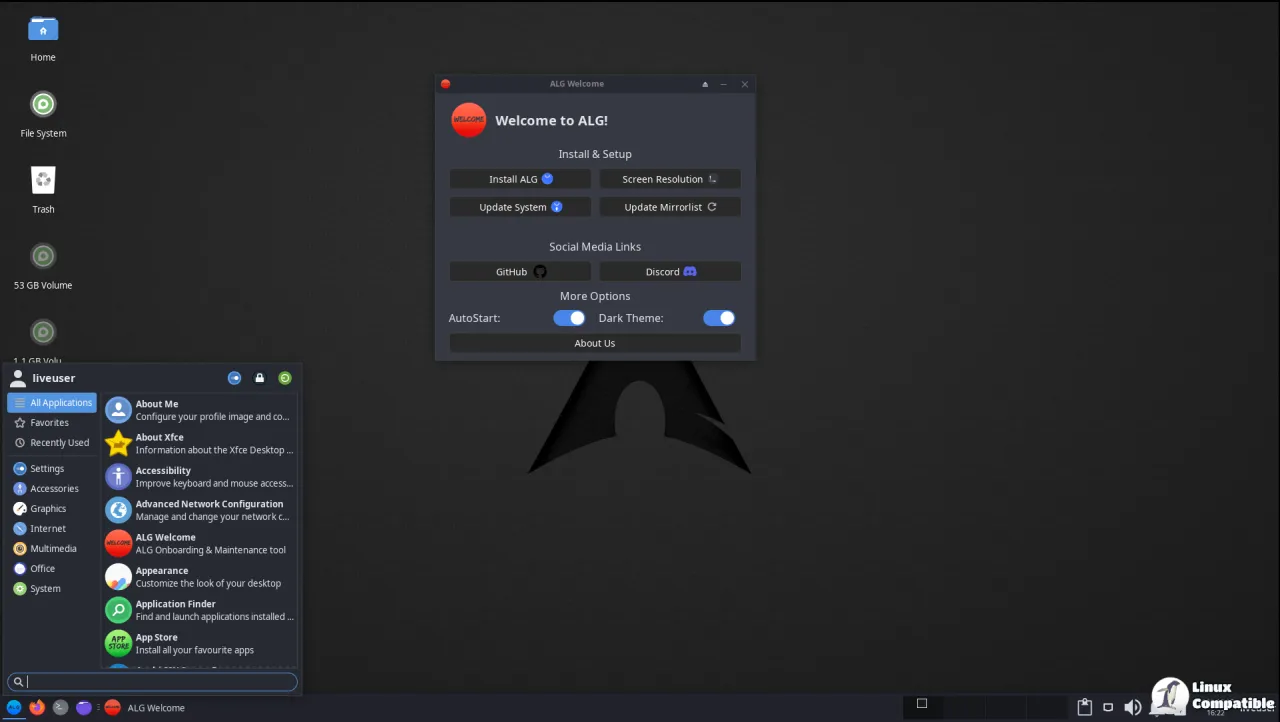Image resolution: width=1280 pixels, height=722 pixels.
Task: Click the green log out icon in menu header
Action: pos(285,378)
